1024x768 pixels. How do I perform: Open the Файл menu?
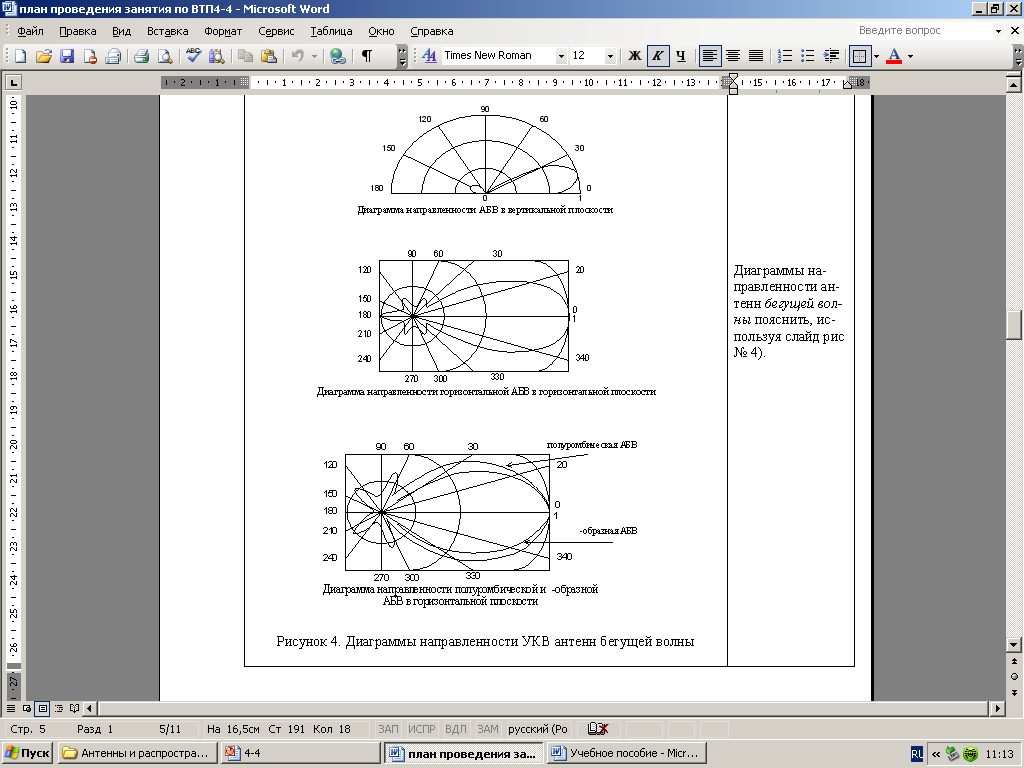pos(30,31)
